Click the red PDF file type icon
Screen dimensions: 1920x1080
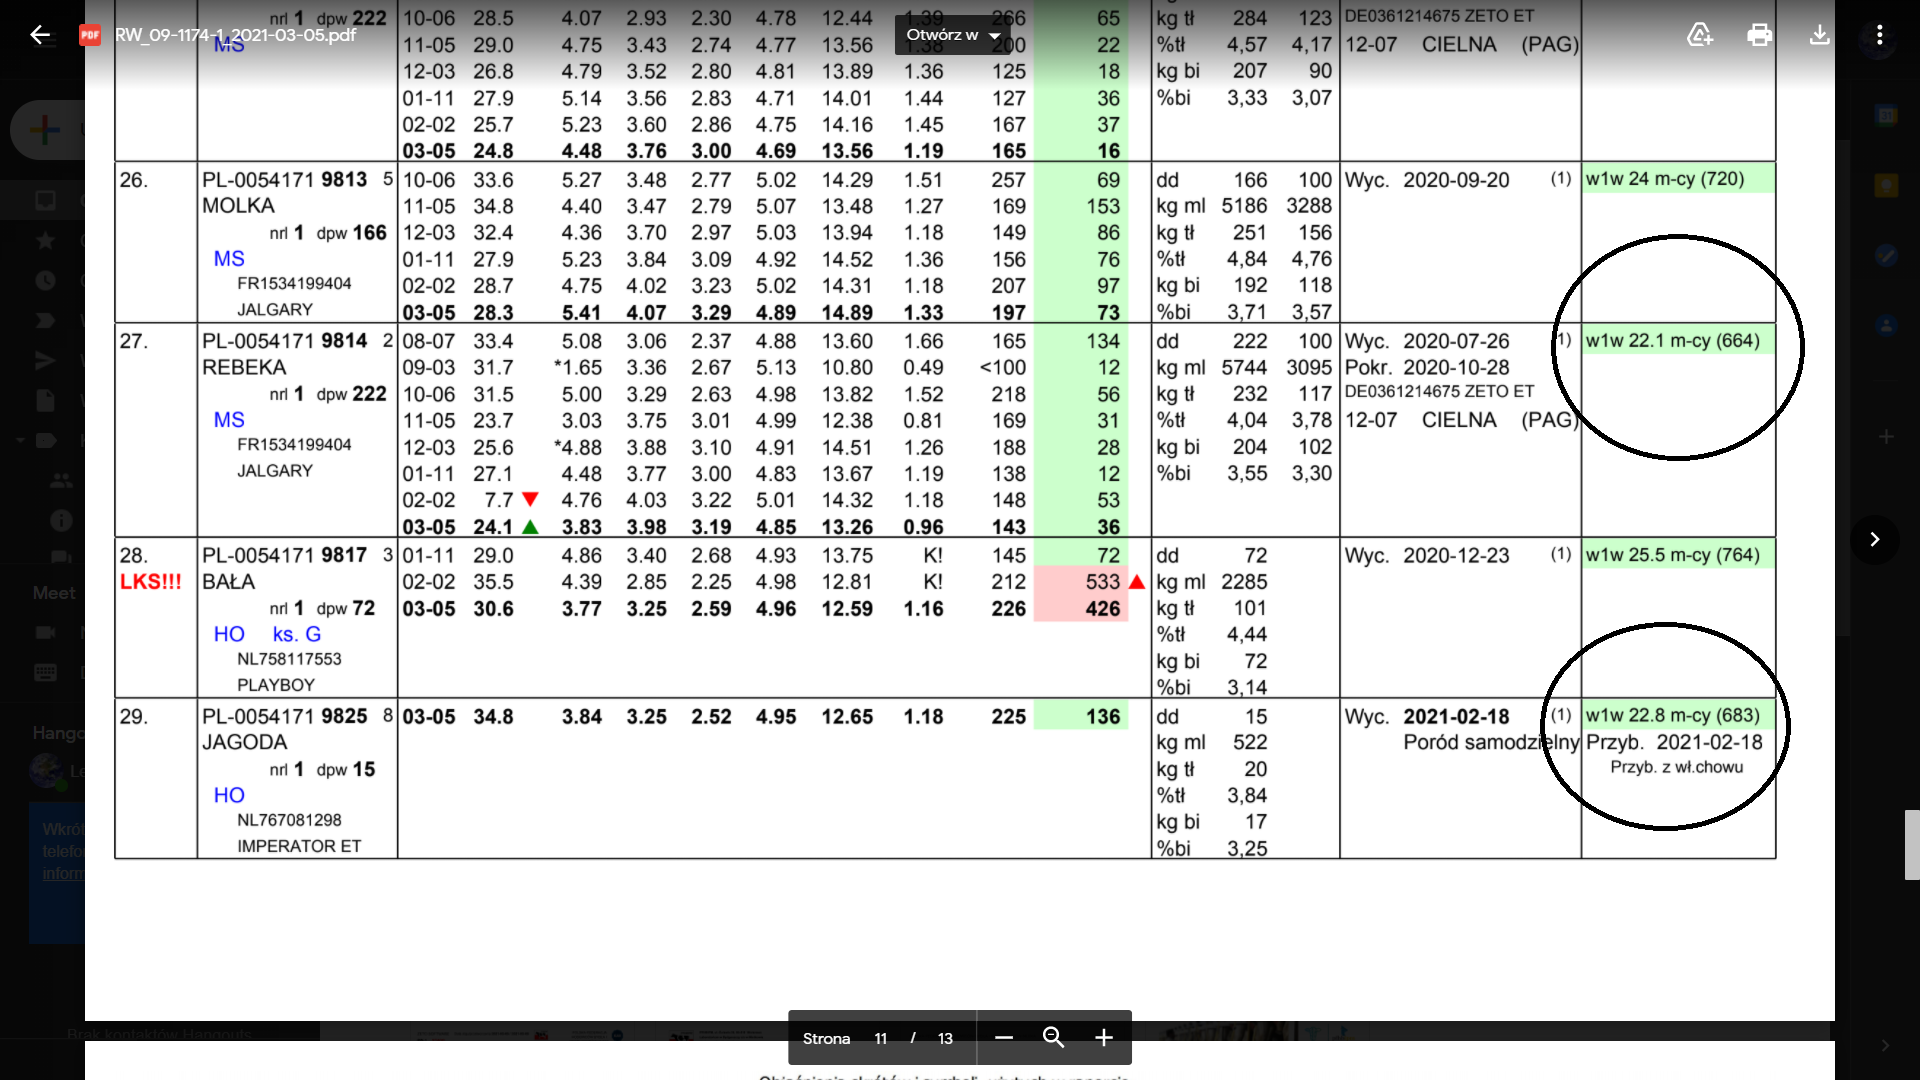click(90, 35)
